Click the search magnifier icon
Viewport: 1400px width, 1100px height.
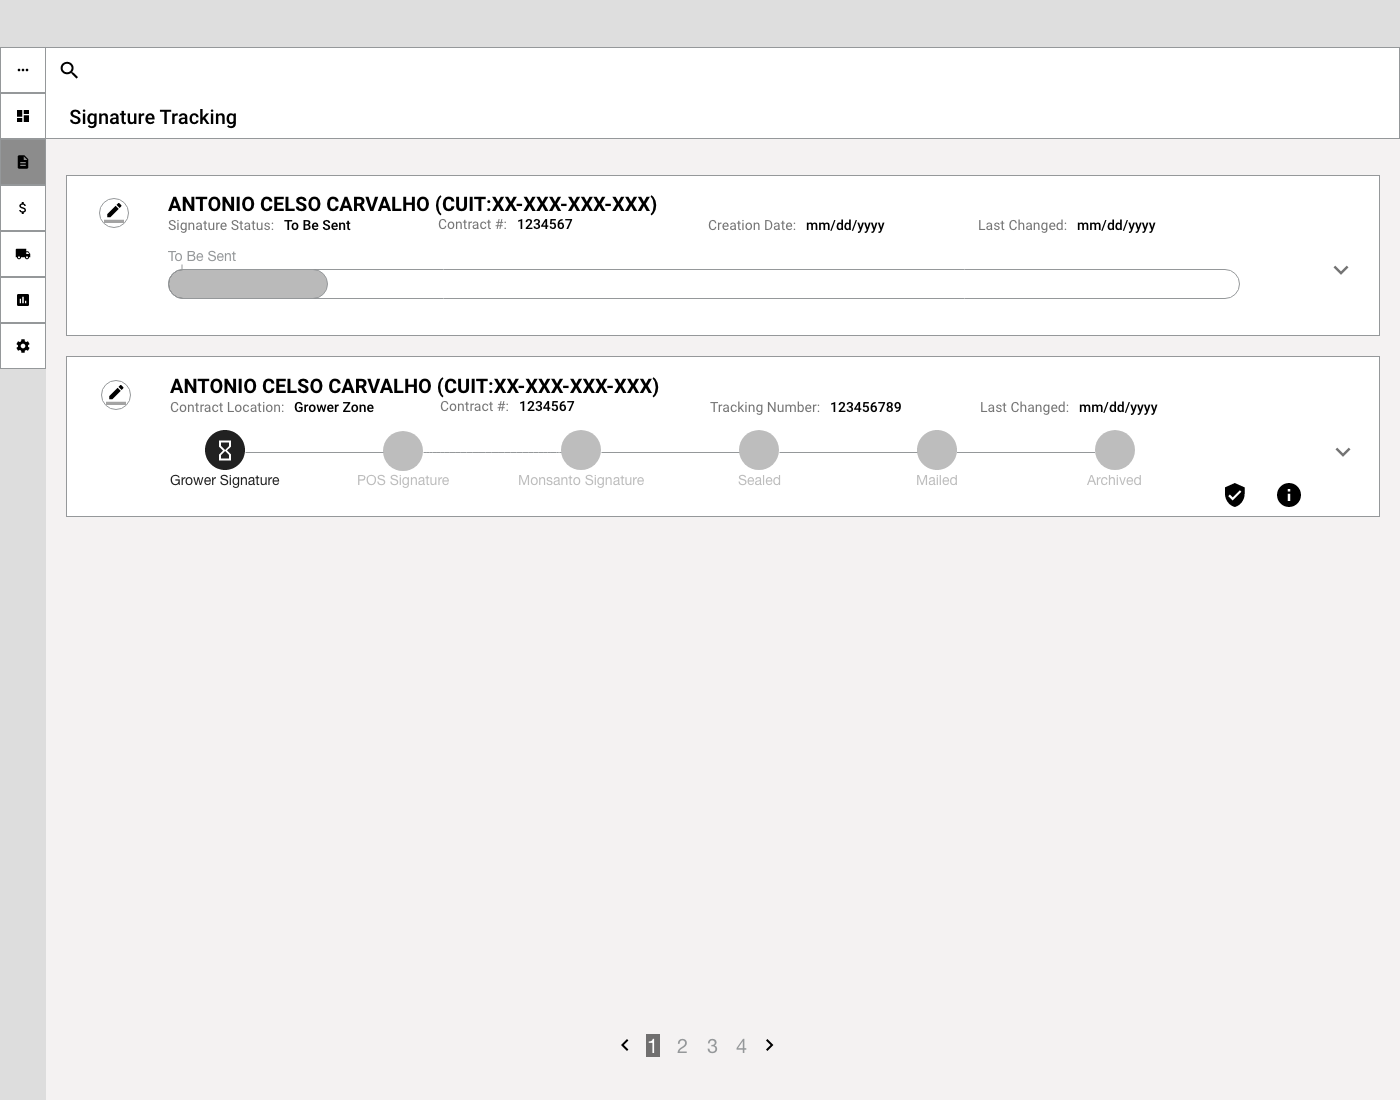[x=69, y=70]
